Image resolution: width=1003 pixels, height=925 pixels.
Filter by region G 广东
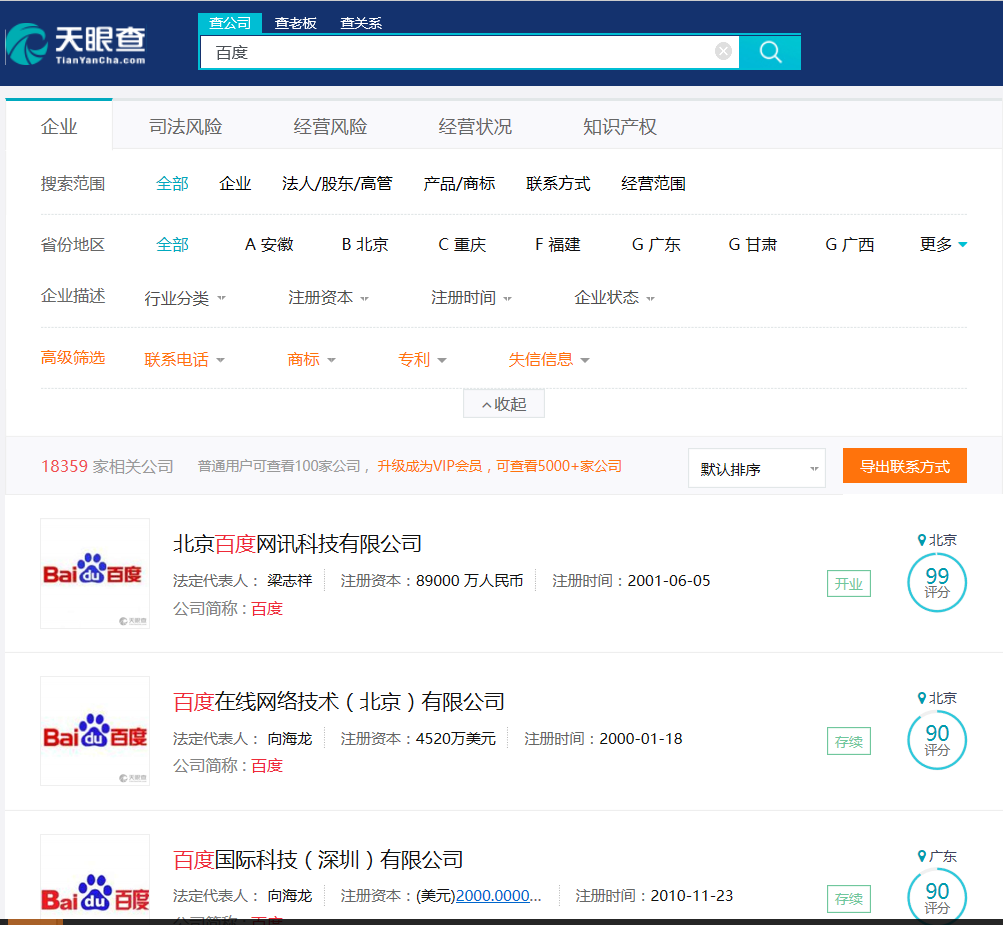tap(656, 244)
